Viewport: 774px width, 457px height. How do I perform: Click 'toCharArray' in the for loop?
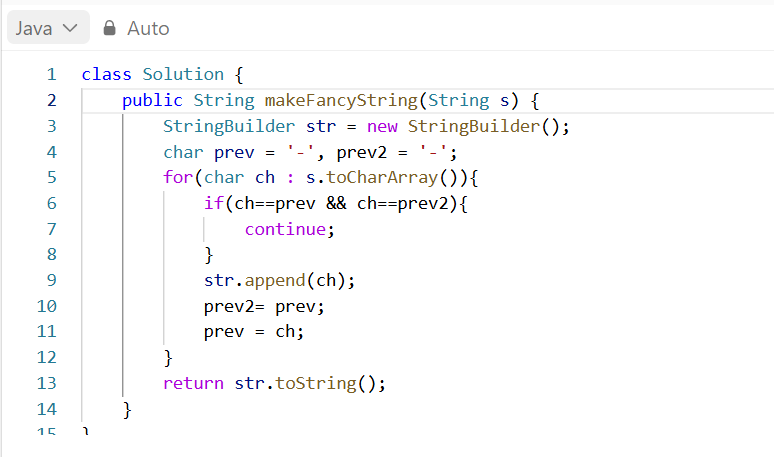[x=382, y=177]
